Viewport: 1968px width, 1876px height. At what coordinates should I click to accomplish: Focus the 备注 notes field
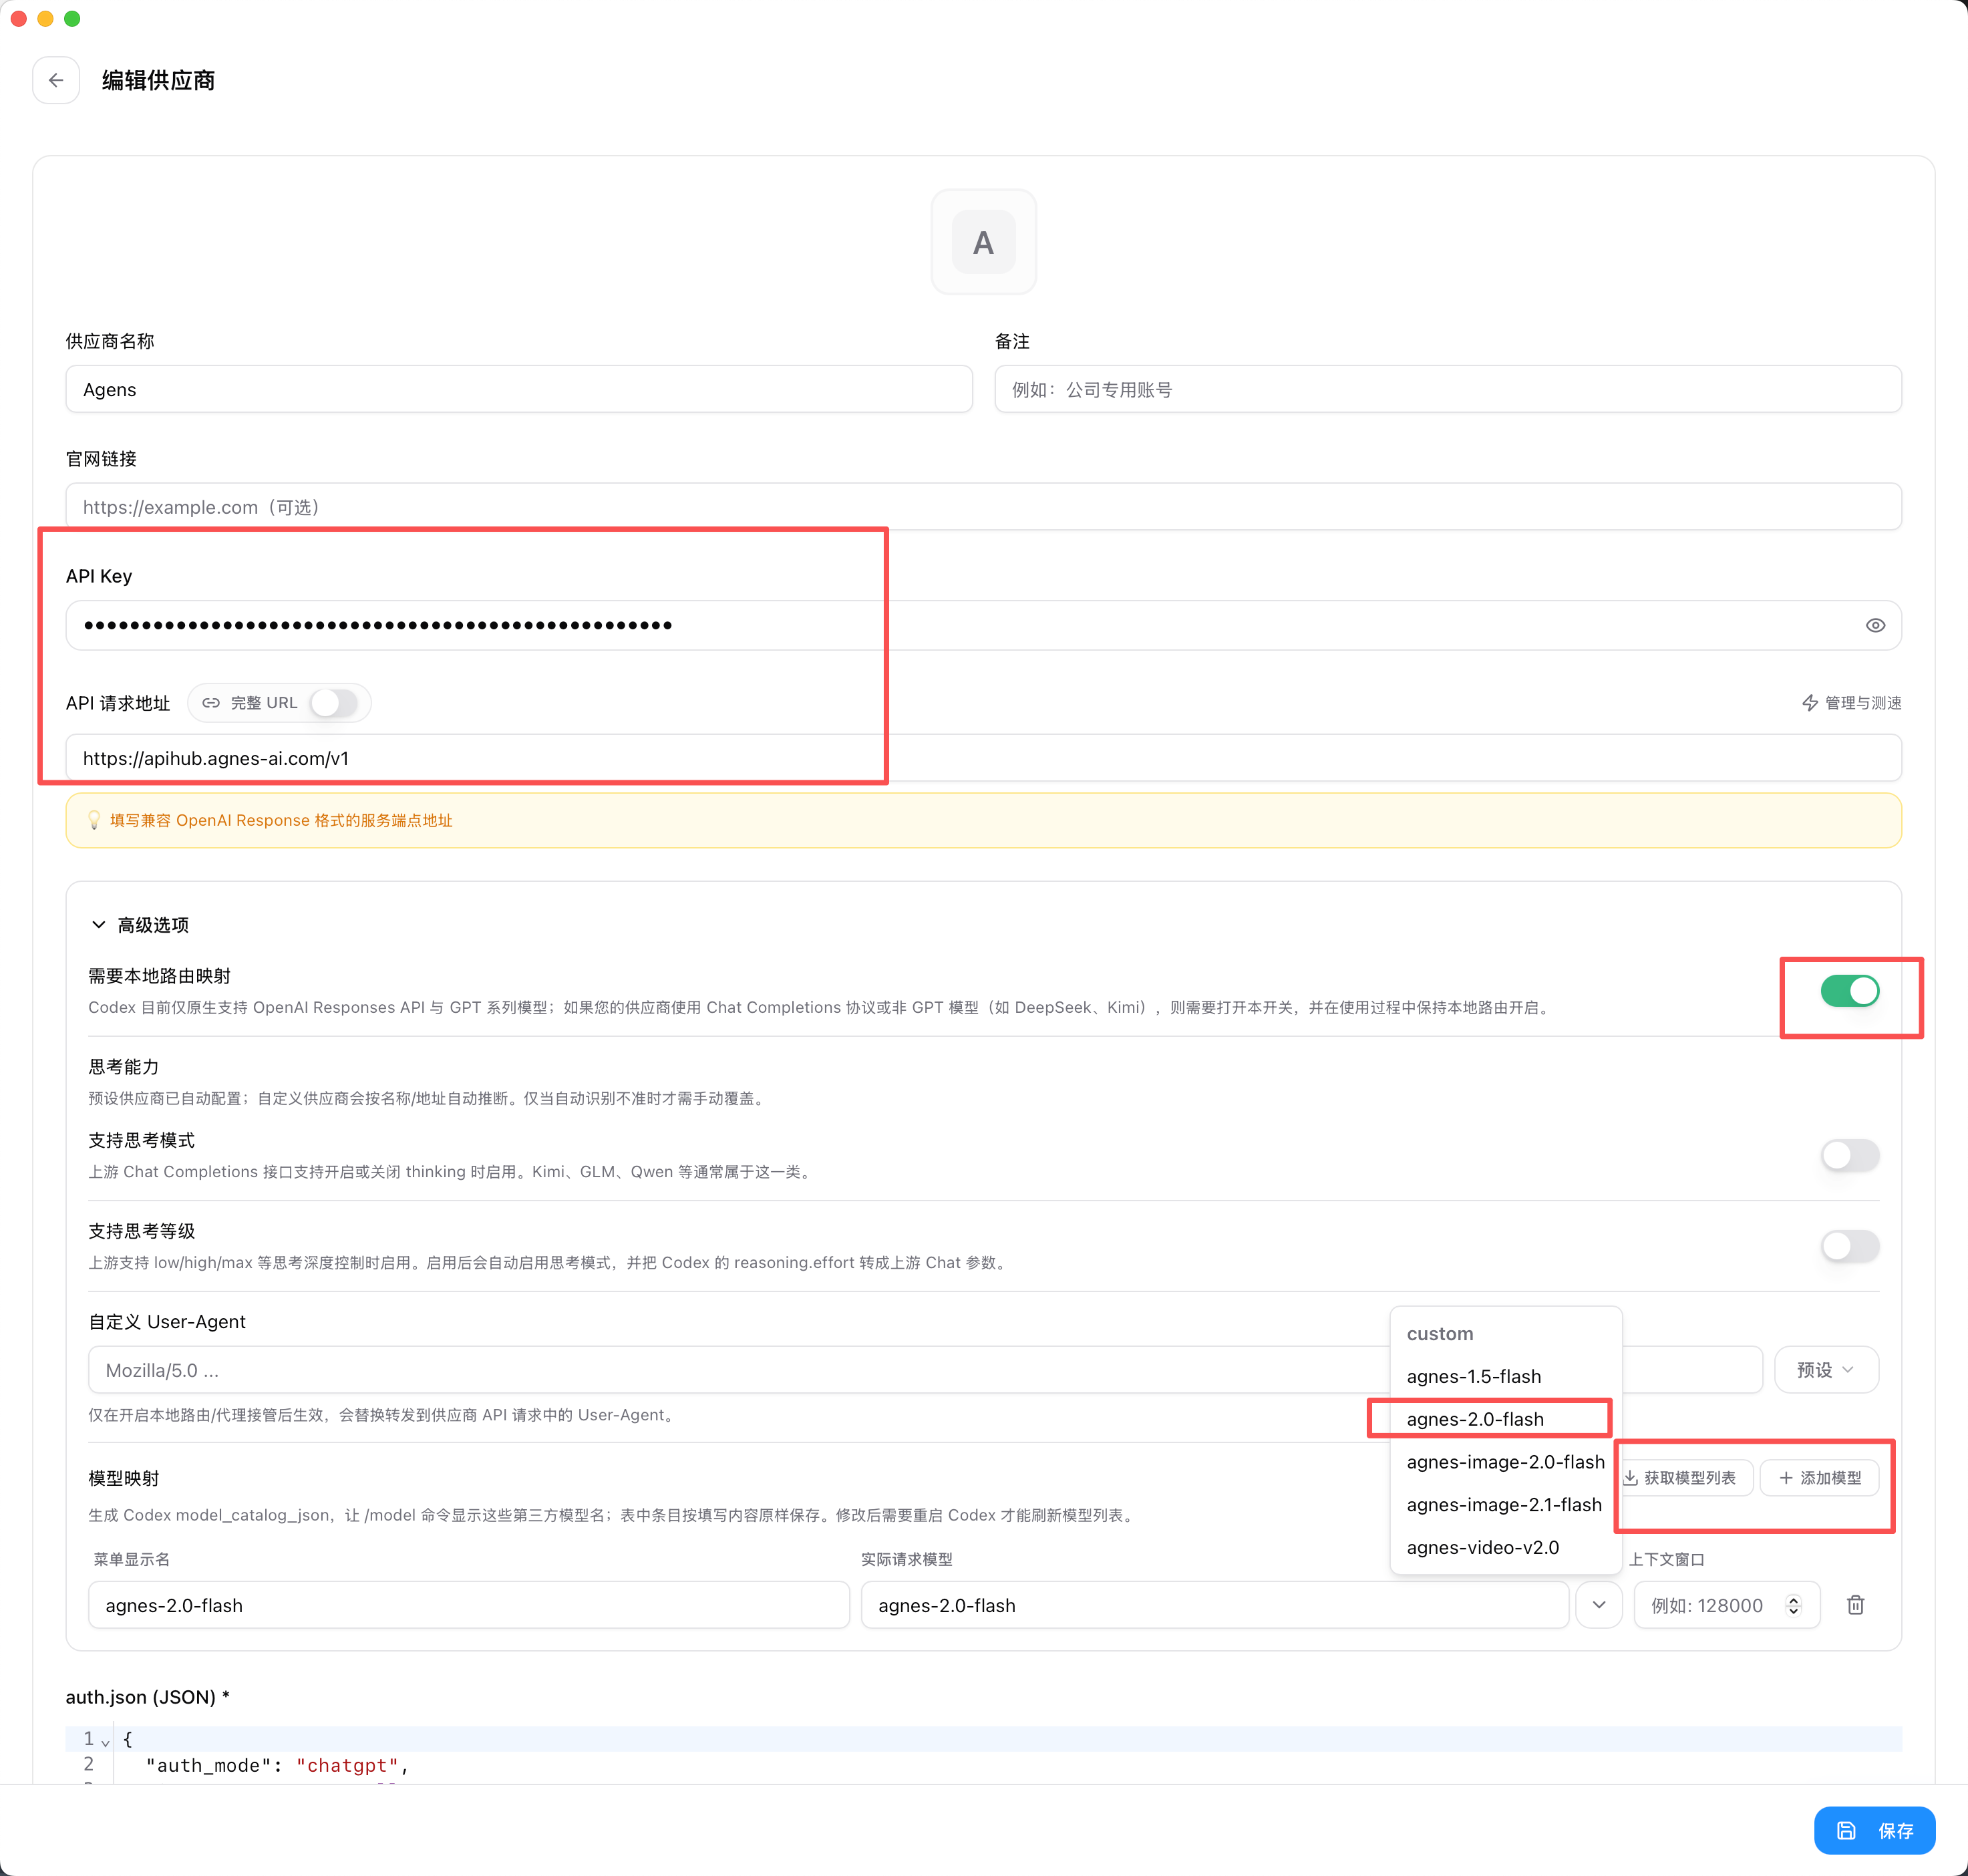click(1448, 389)
